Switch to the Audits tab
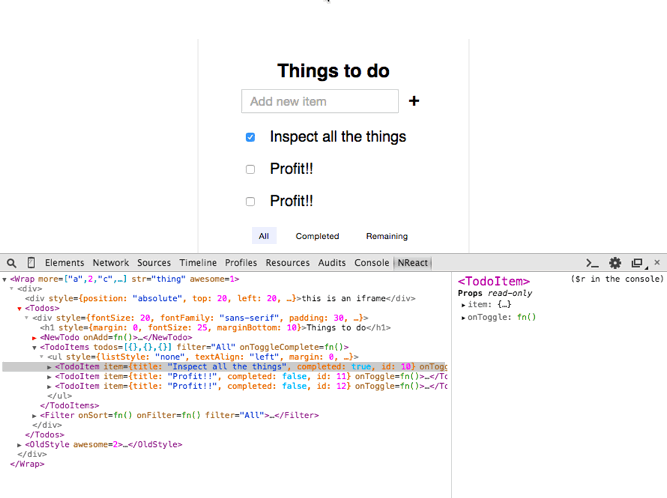This screenshot has height=498, width=667. coord(332,263)
